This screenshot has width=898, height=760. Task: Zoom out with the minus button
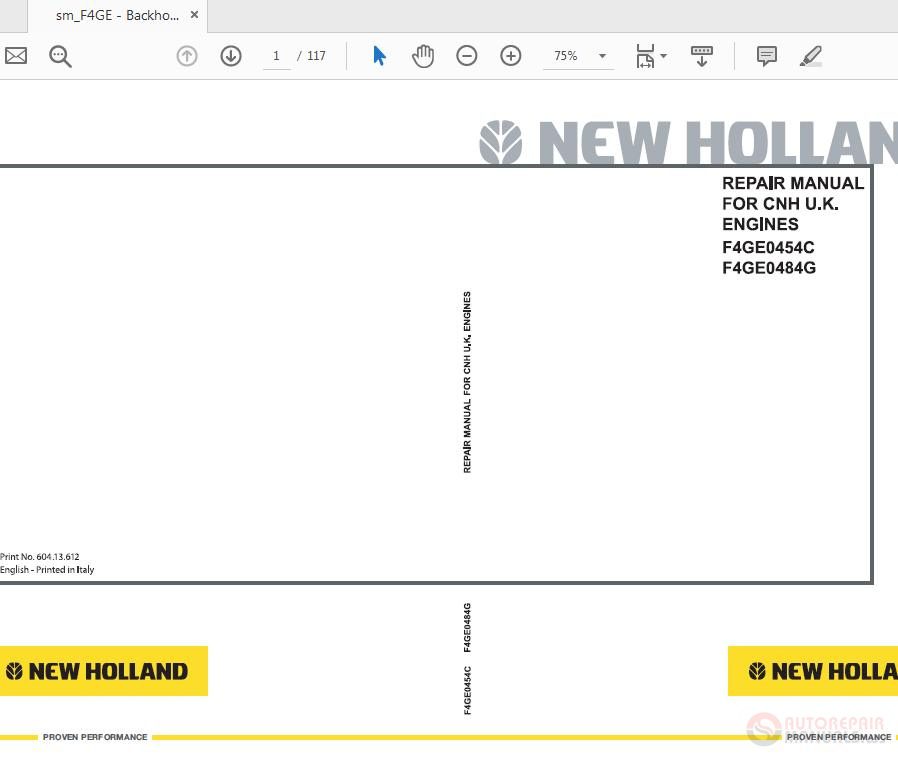click(x=467, y=56)
